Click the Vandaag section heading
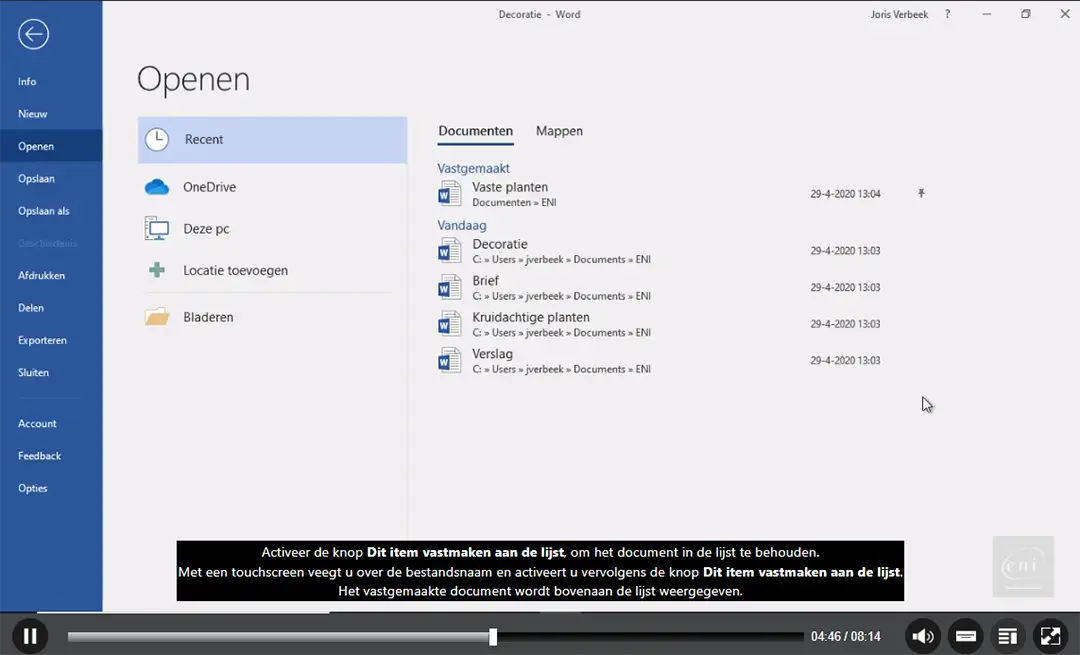The image size is (1080, 655). (x=461, y=225)
